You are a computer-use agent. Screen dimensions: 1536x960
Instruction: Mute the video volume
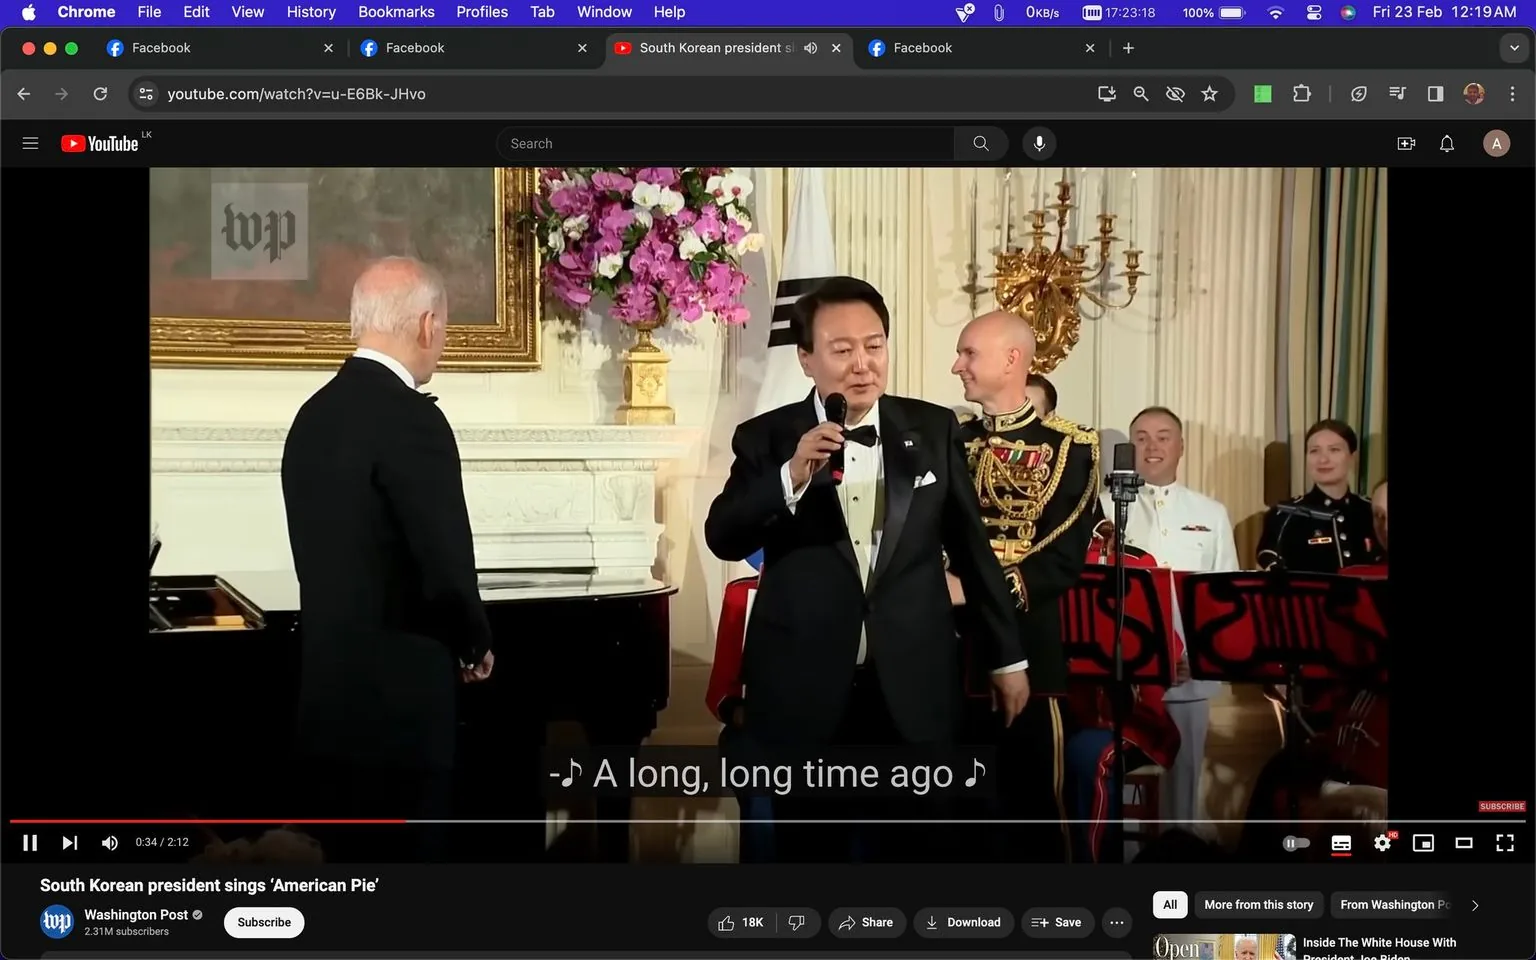tap(109, 842)
